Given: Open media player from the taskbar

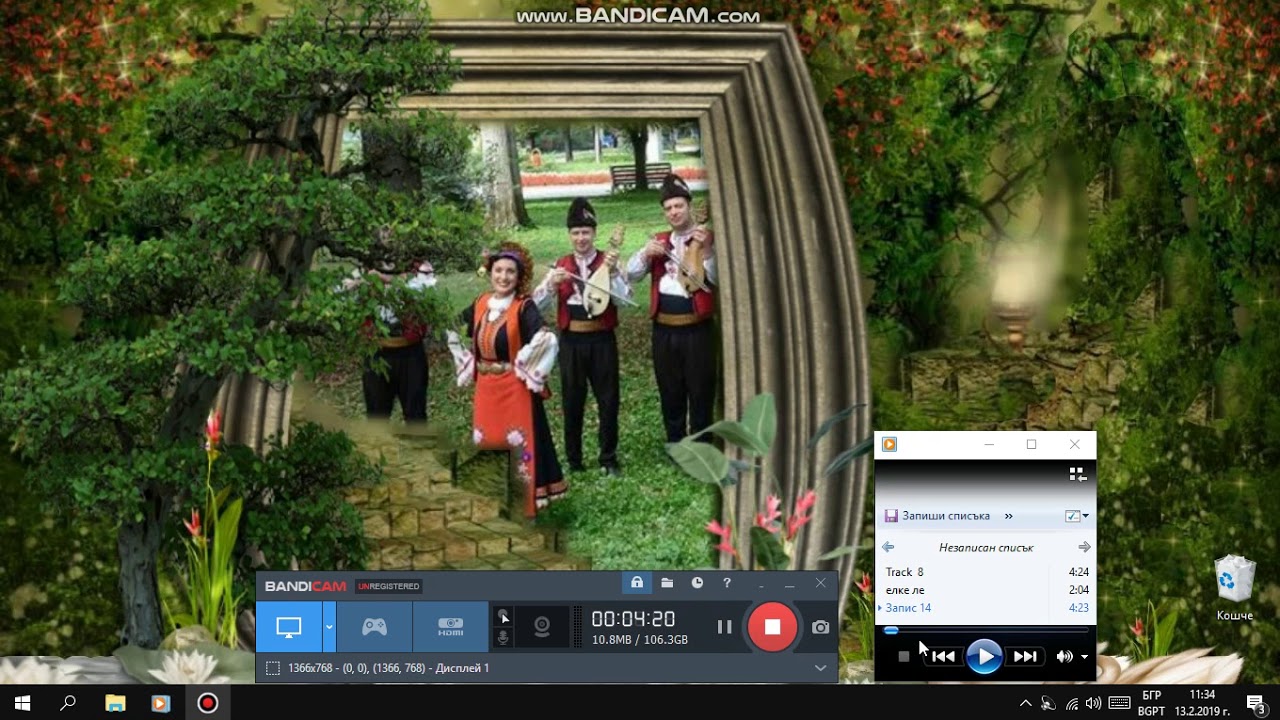Looking at the screenshot, I should click(161, 703).
